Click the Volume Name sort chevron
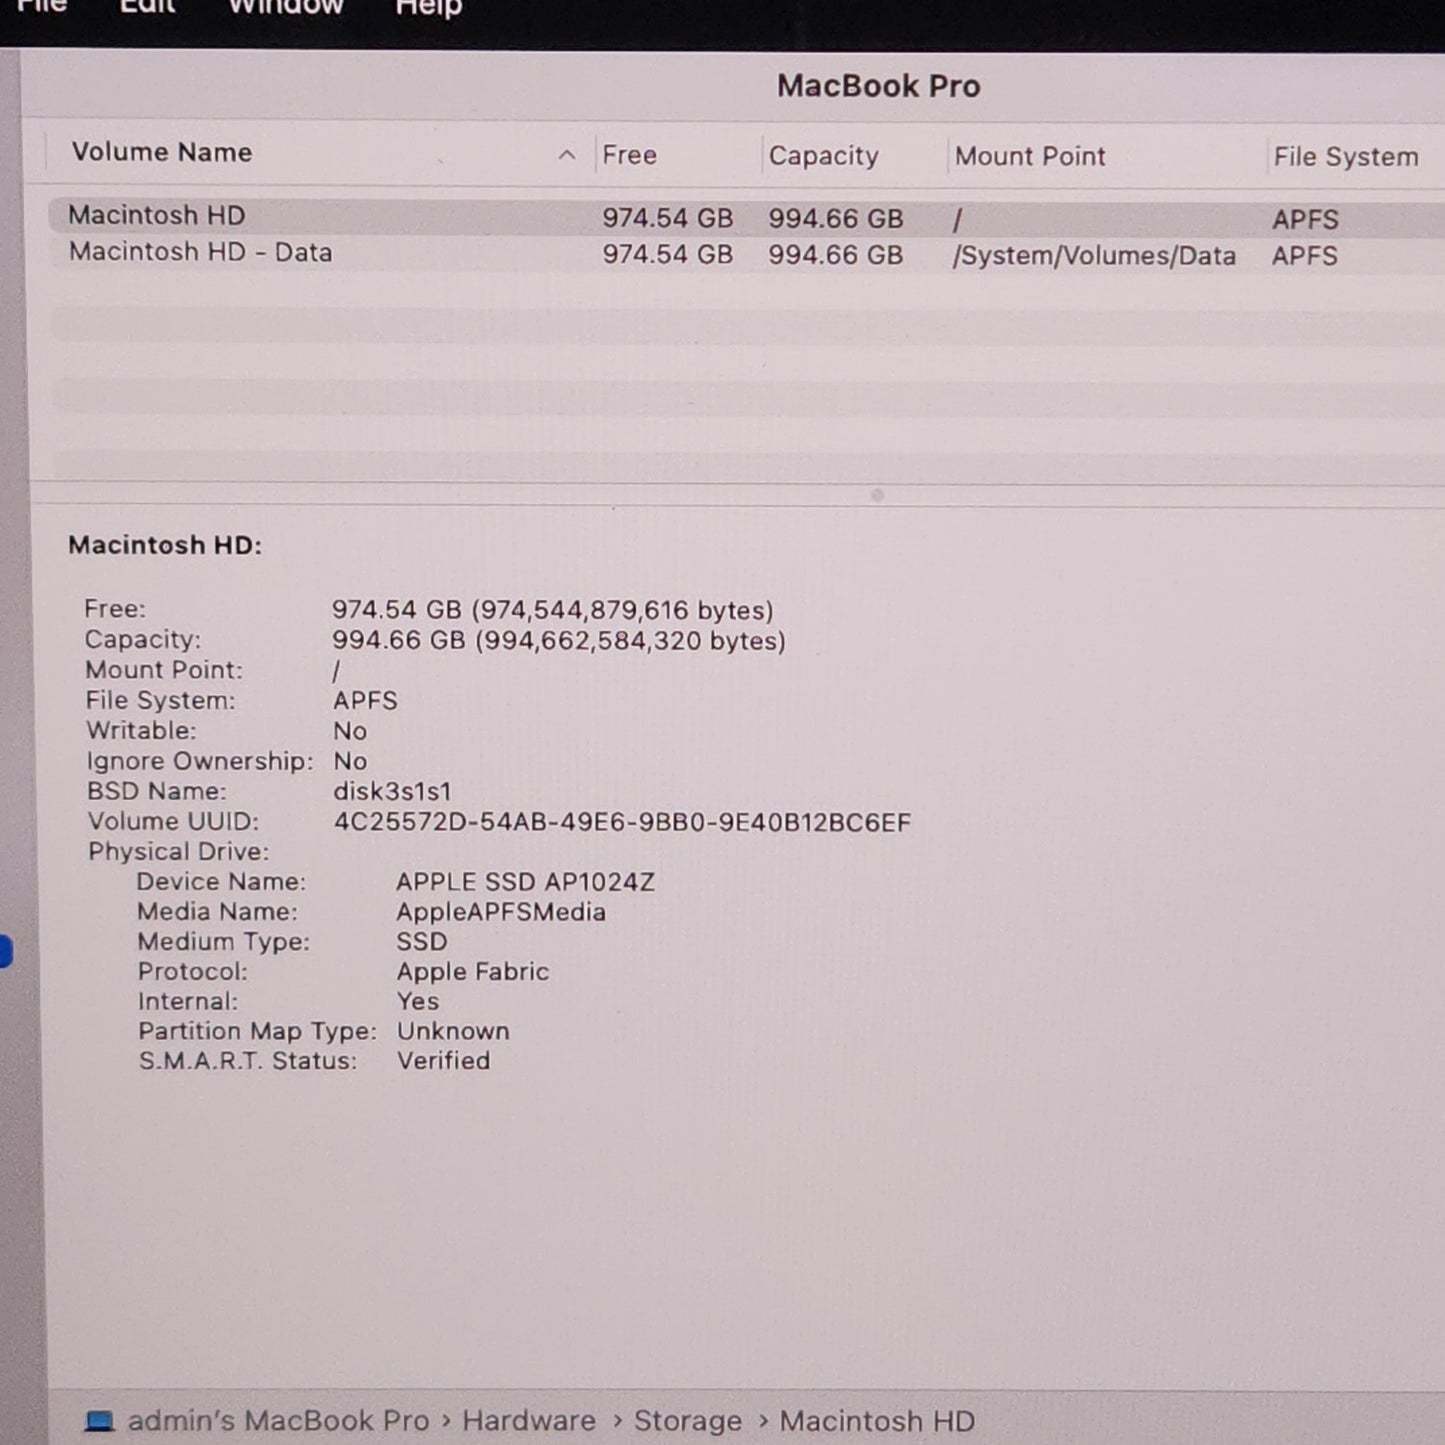 tap(567, 155)
